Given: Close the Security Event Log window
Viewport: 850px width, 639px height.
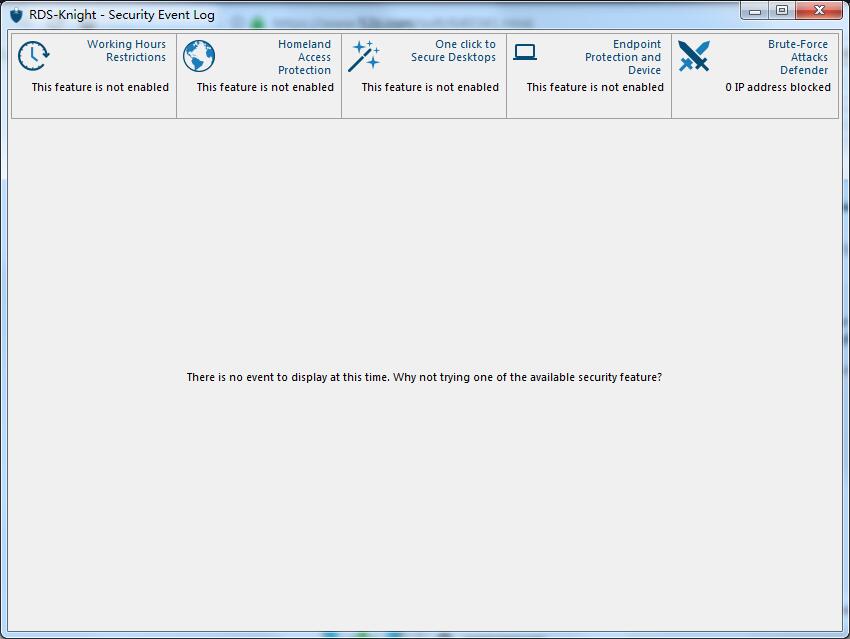Looking at the screenshot, I should tap(819, 10).
